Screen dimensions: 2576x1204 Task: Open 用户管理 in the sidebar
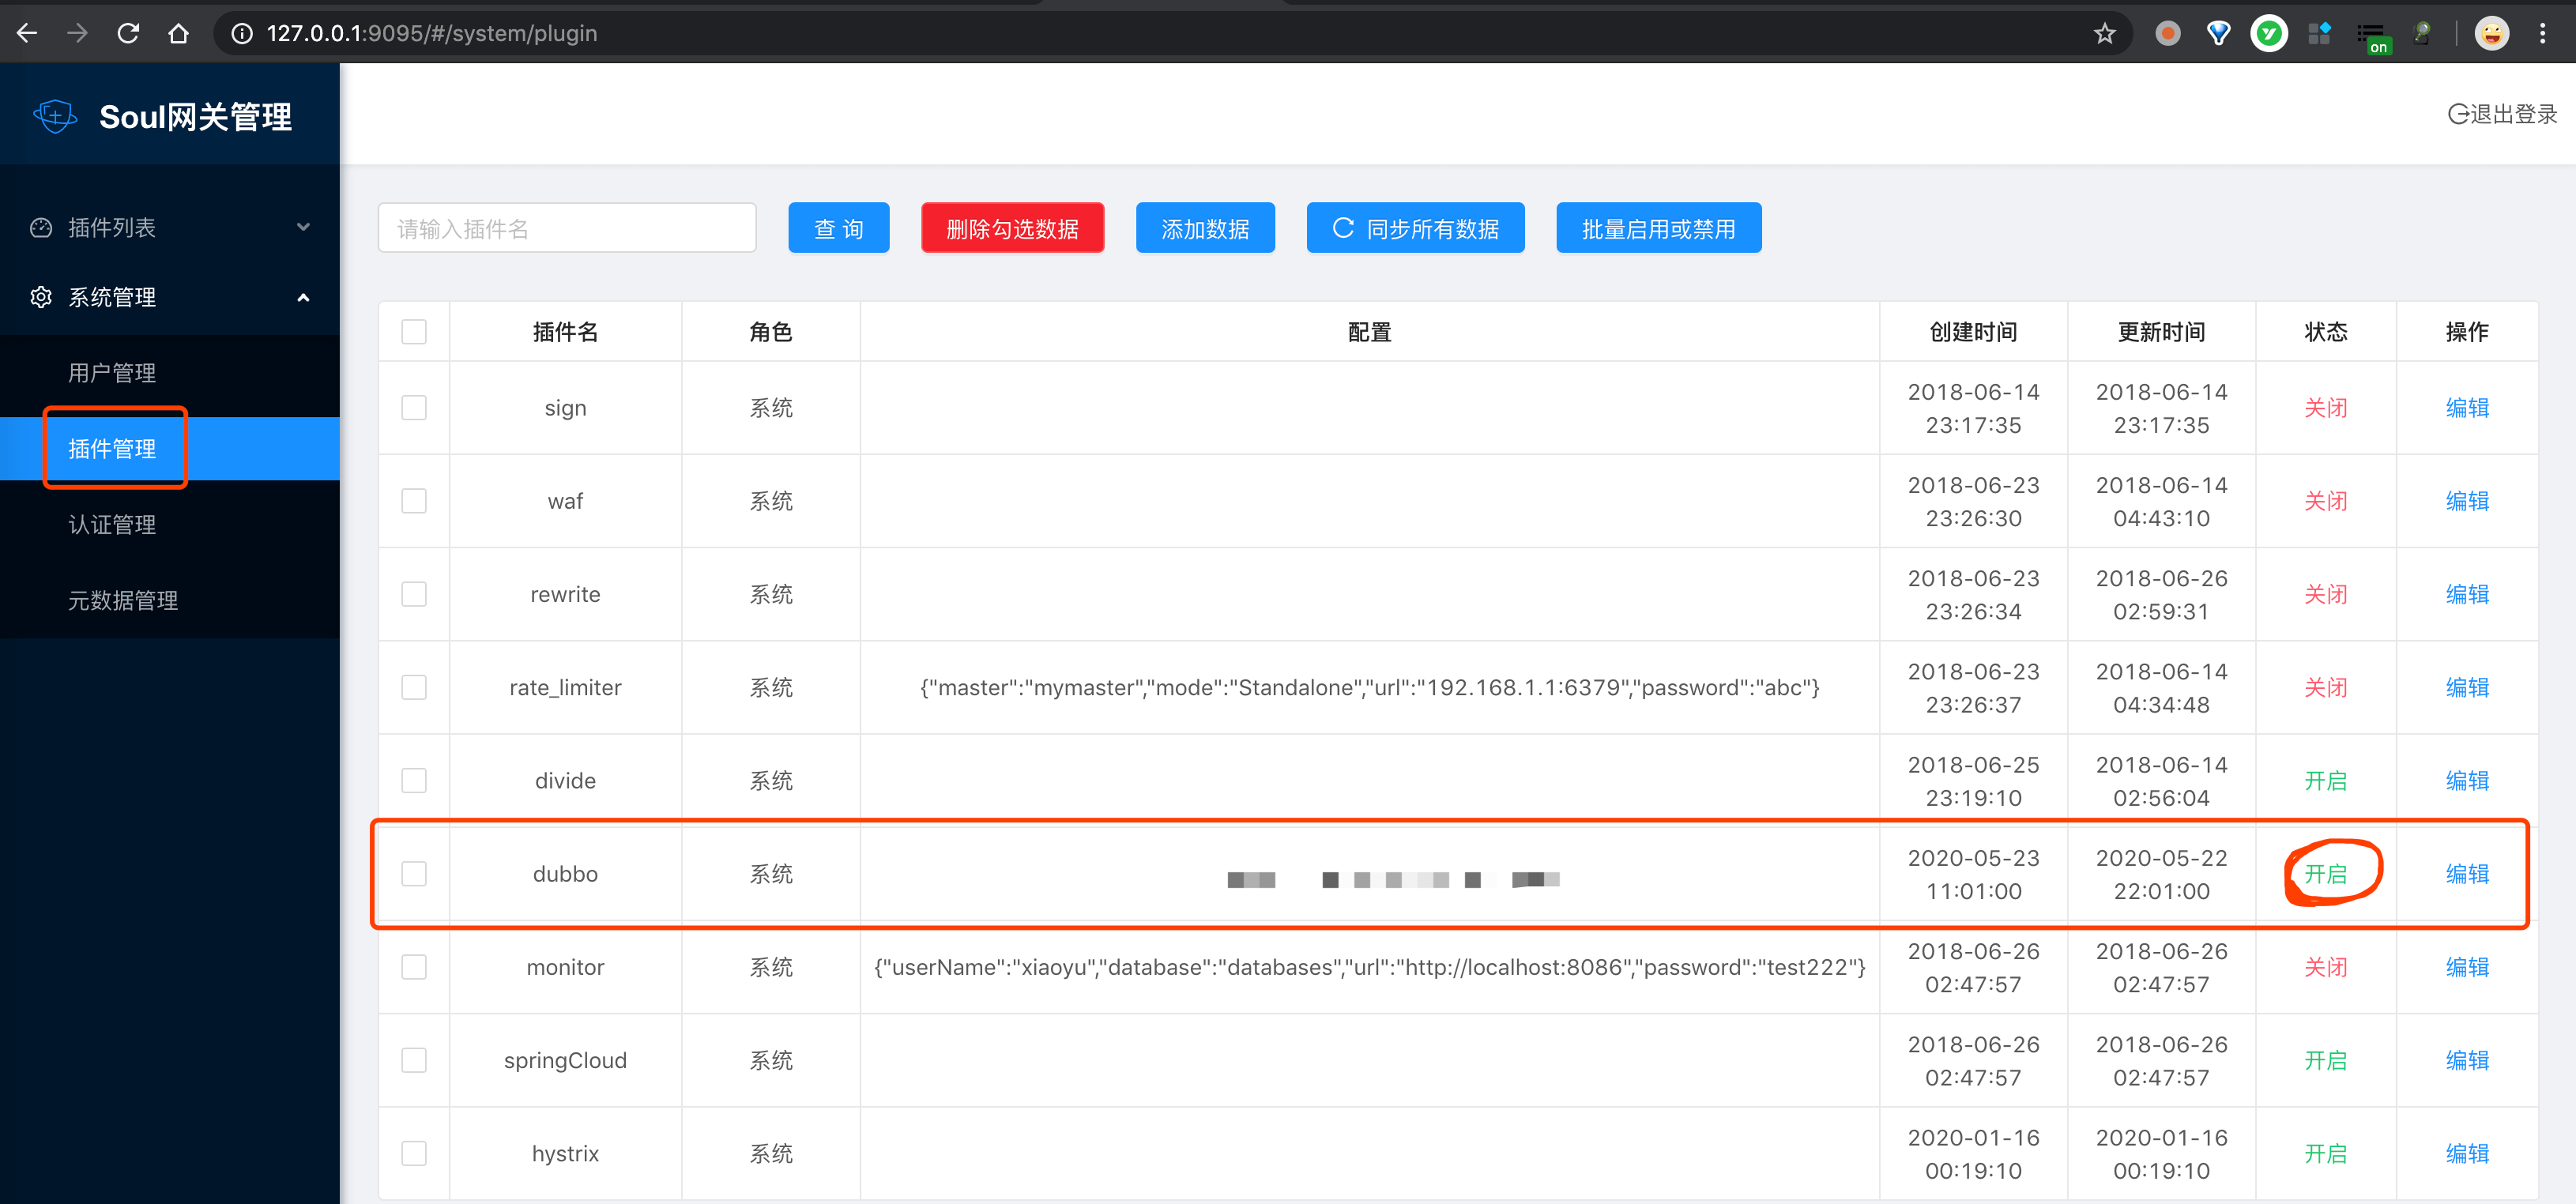point(112,373)
